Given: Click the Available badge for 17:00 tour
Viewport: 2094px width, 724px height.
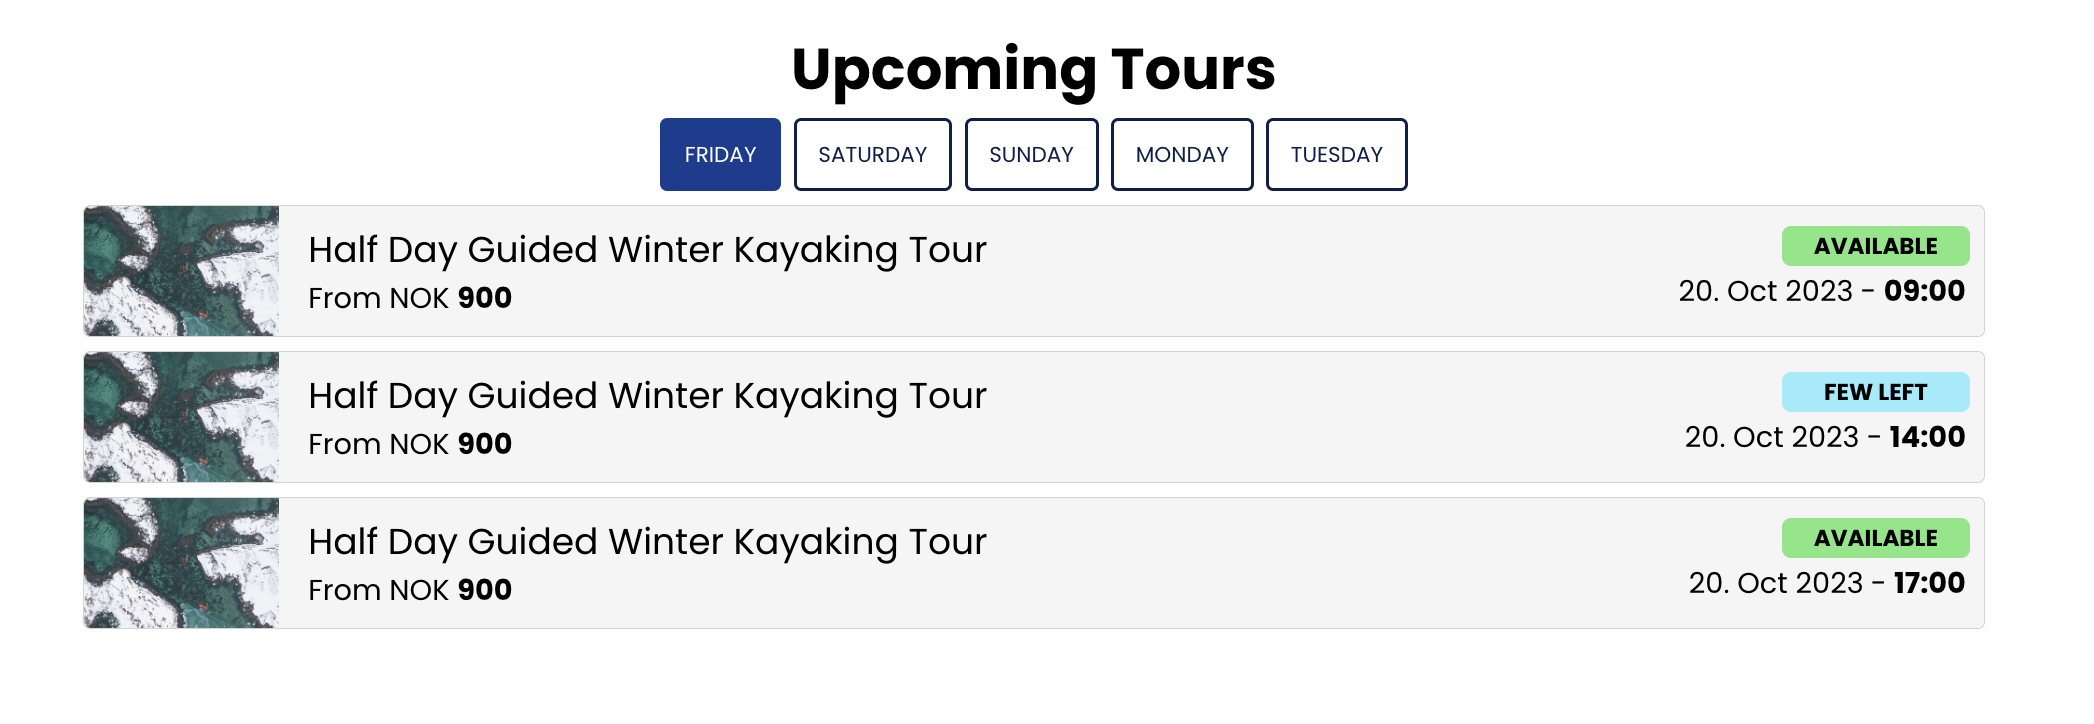Looking at the screenshot, I should click(x=1875, y=538).
